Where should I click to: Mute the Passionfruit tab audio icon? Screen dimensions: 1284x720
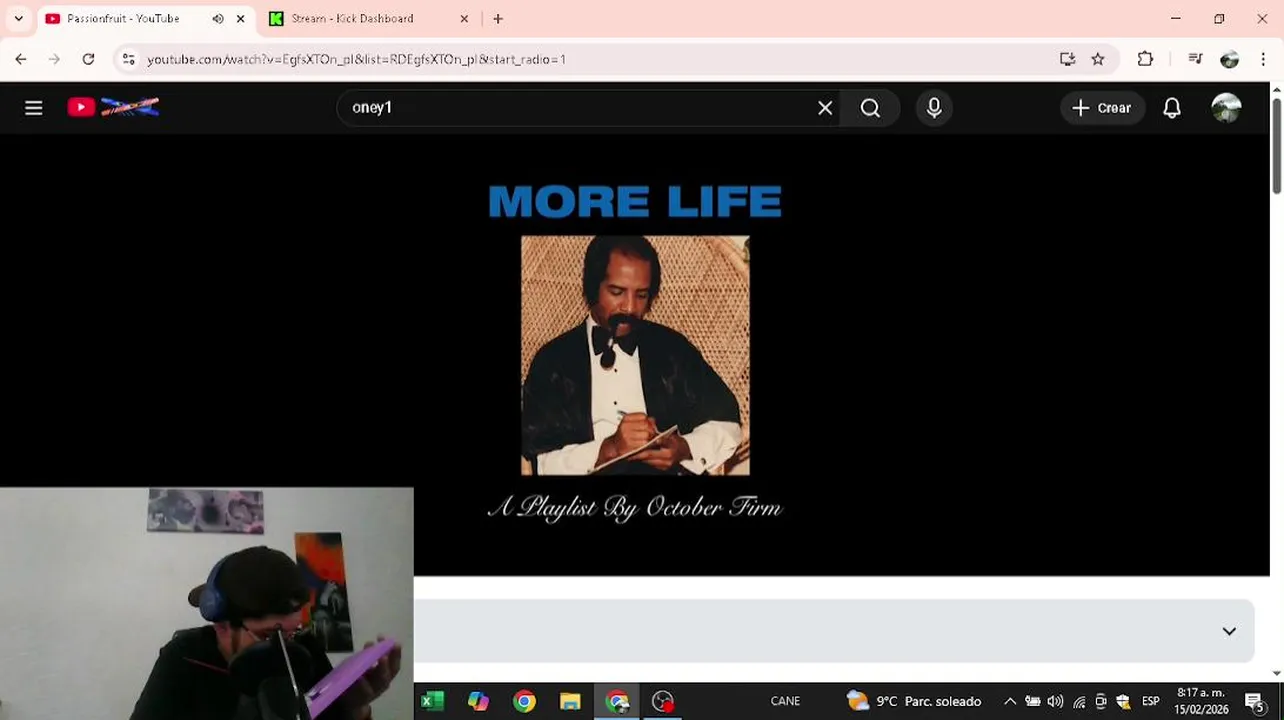[218, 18]
